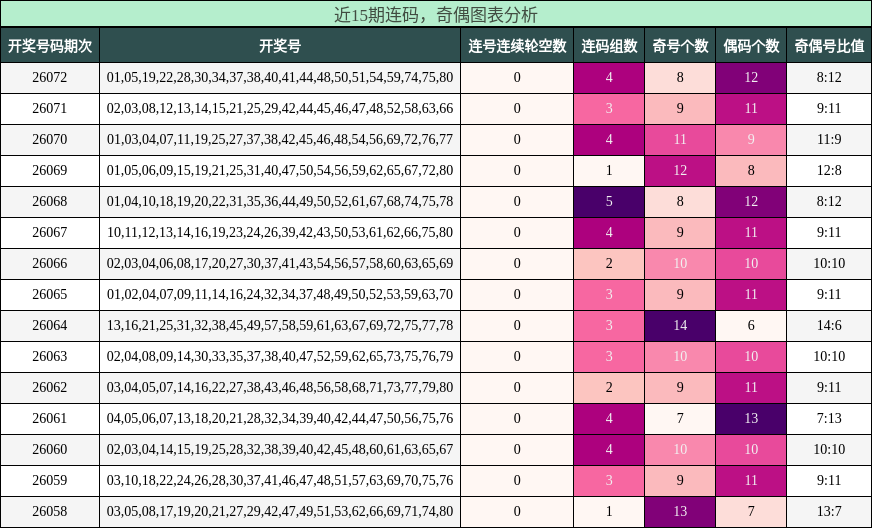Click 连码组数 value 4 in row 26067
Image resolution: width=872 pixels, height=528 pixels.
[609, 233]
